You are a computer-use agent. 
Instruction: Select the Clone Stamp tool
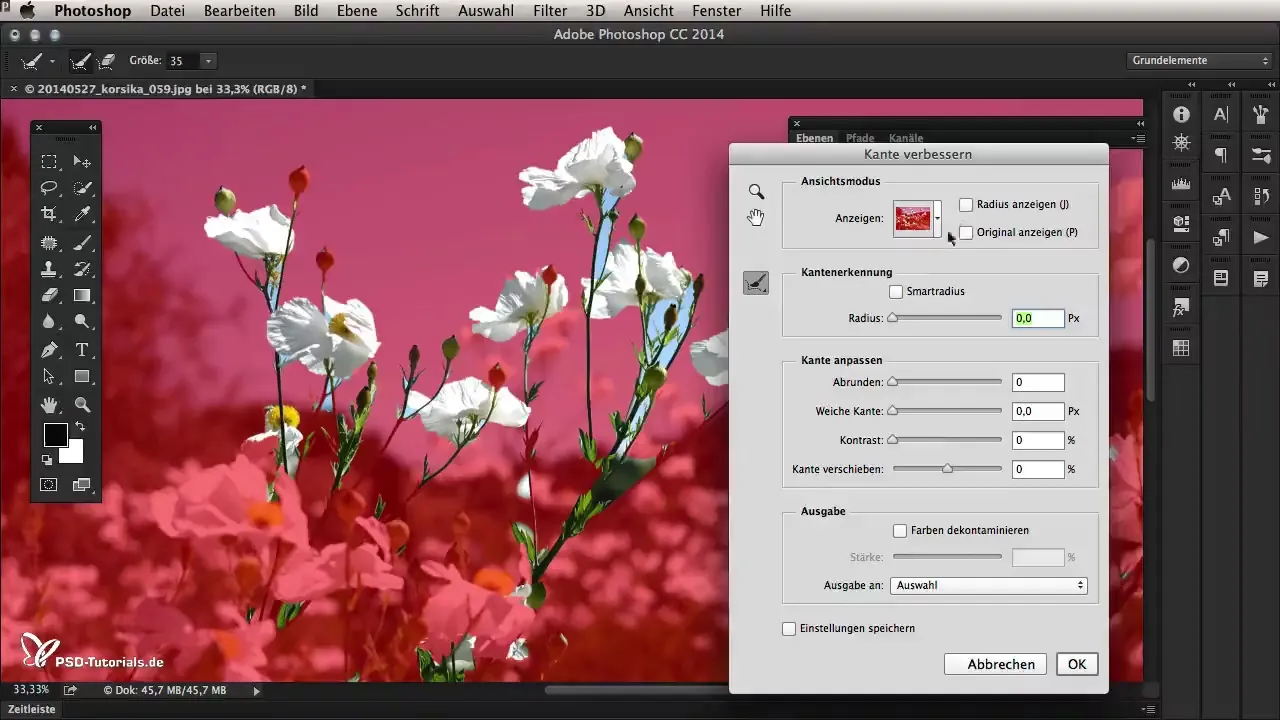tap(49, 268)
